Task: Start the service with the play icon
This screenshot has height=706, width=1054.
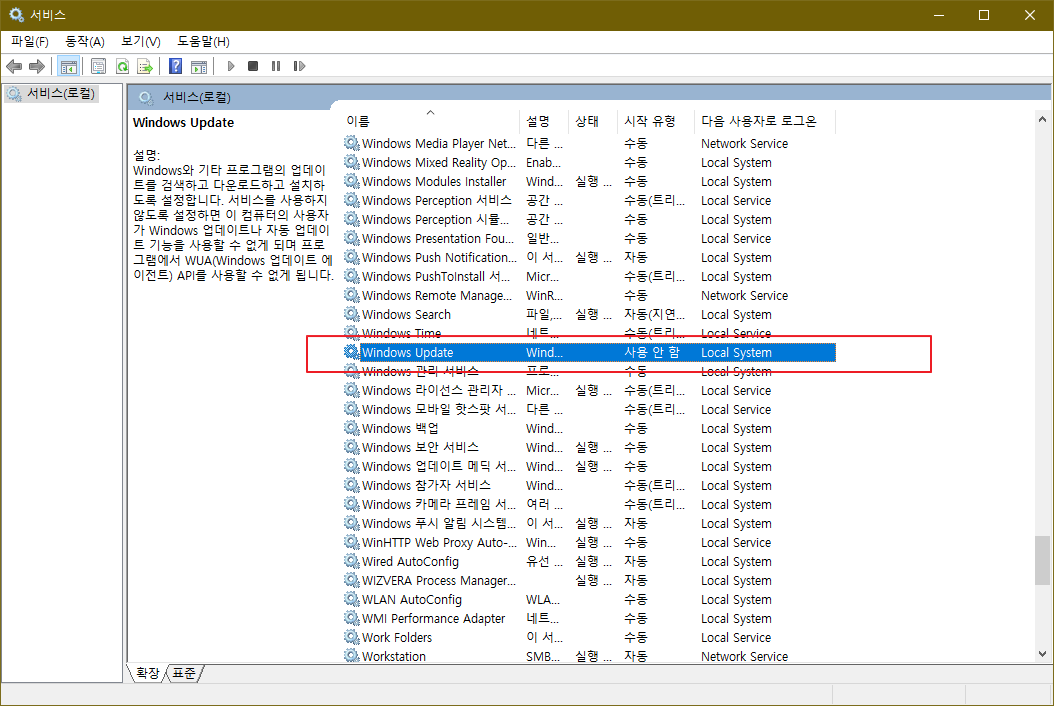Action: coord(231,66)
